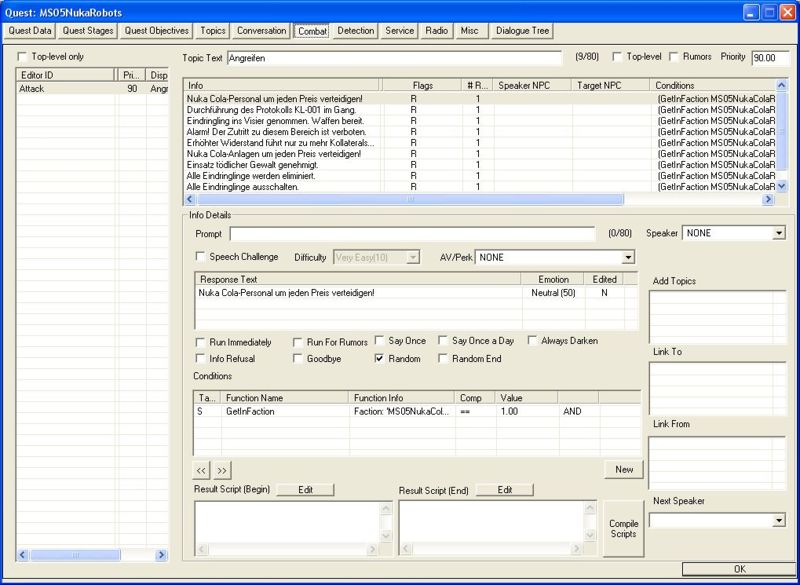
Task: Select info 'Durchführung des Protokolls KL-001 im Gang.'
Action: click(479, 110)
